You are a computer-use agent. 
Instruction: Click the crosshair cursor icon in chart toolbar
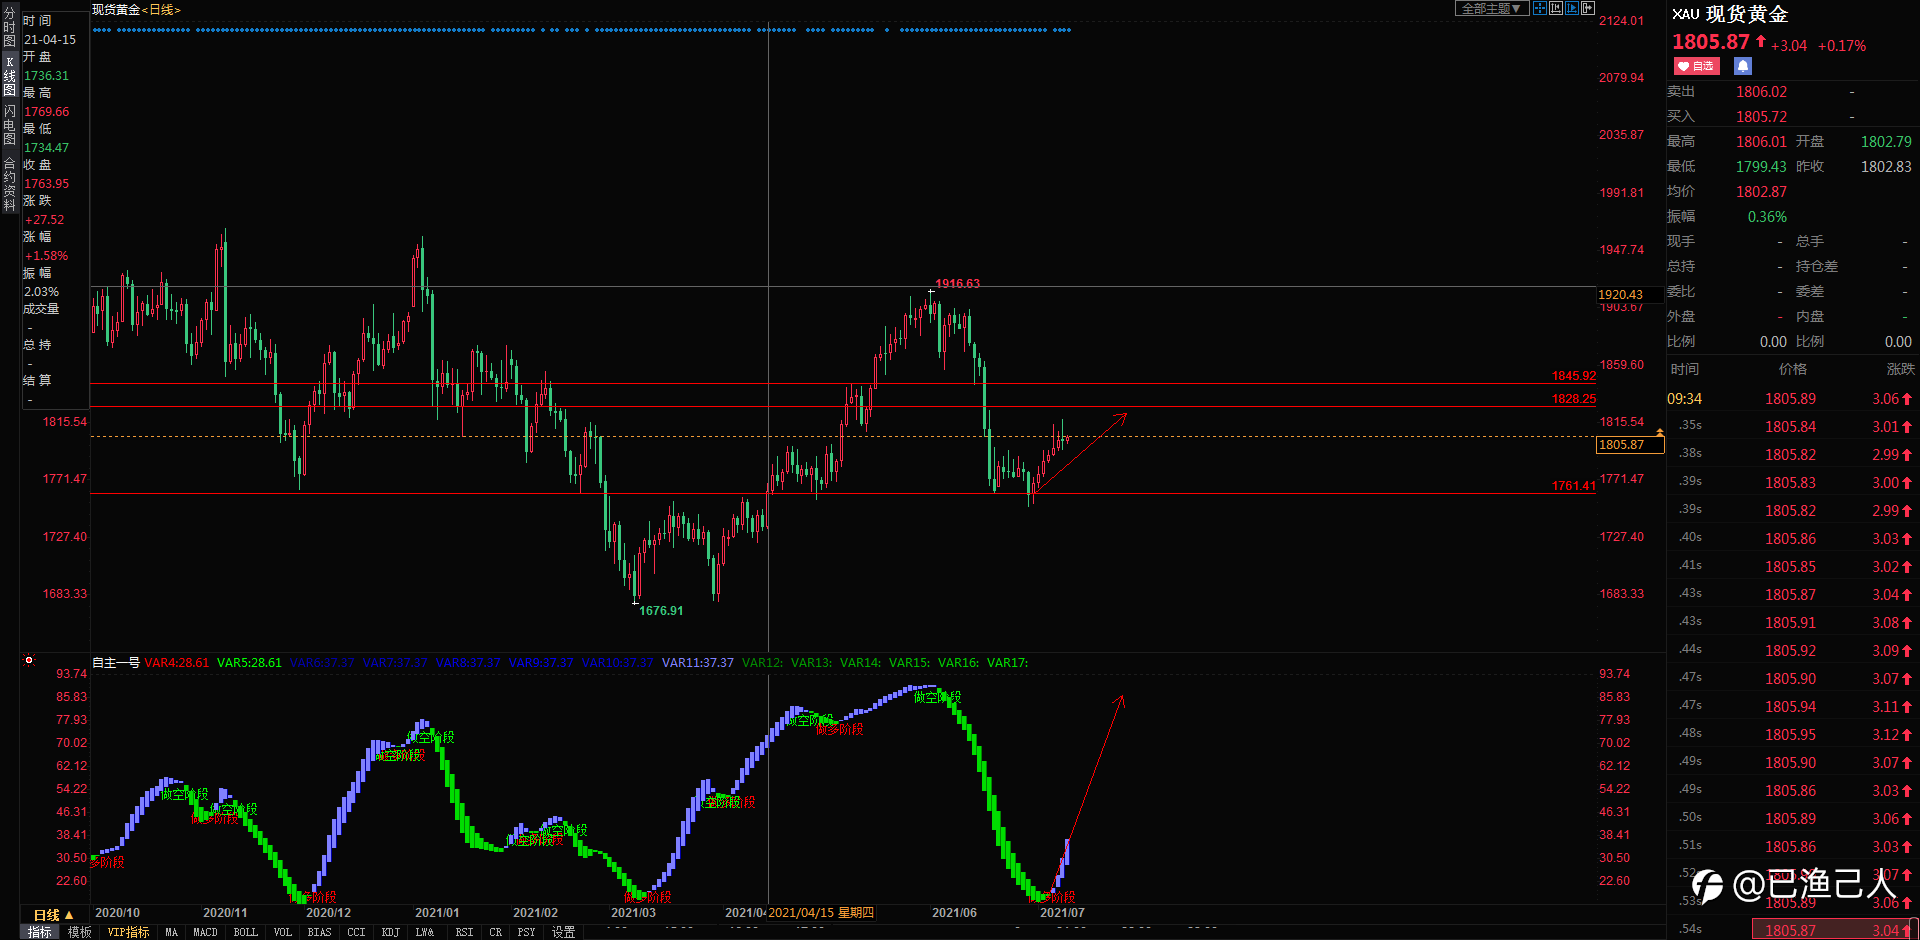(1540, 8)
